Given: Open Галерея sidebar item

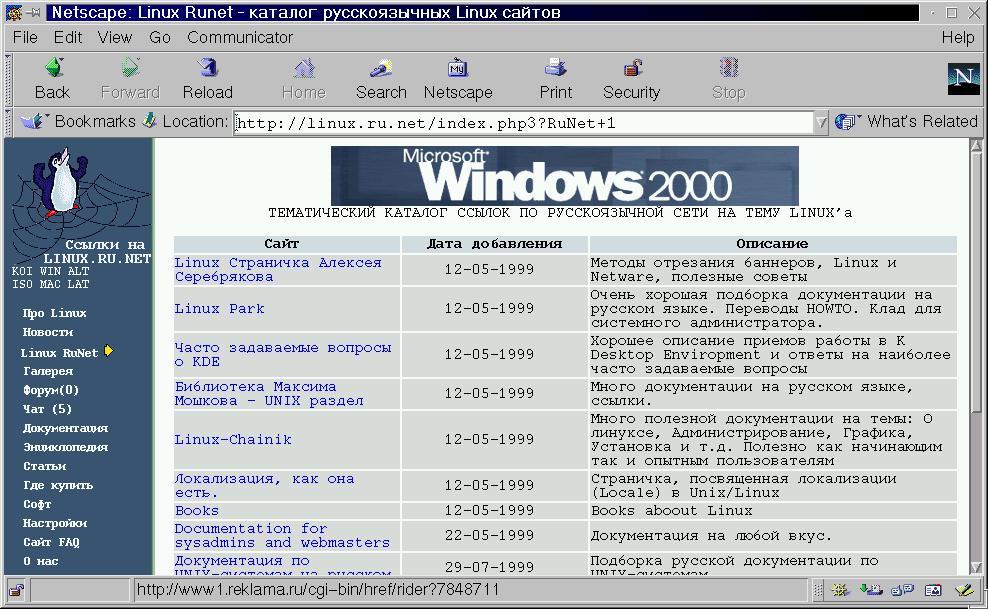Looking at the screenshot, I should (48, 371).
